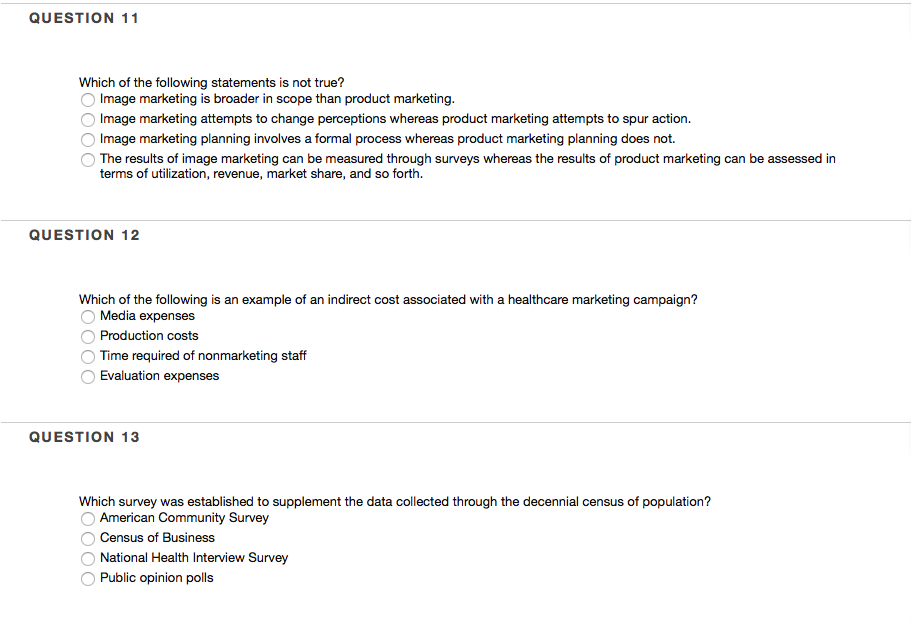Pick National Health Interview Survey answer
Screen dimensions: 911x622
pyautogui.click(x=88, y=559)
